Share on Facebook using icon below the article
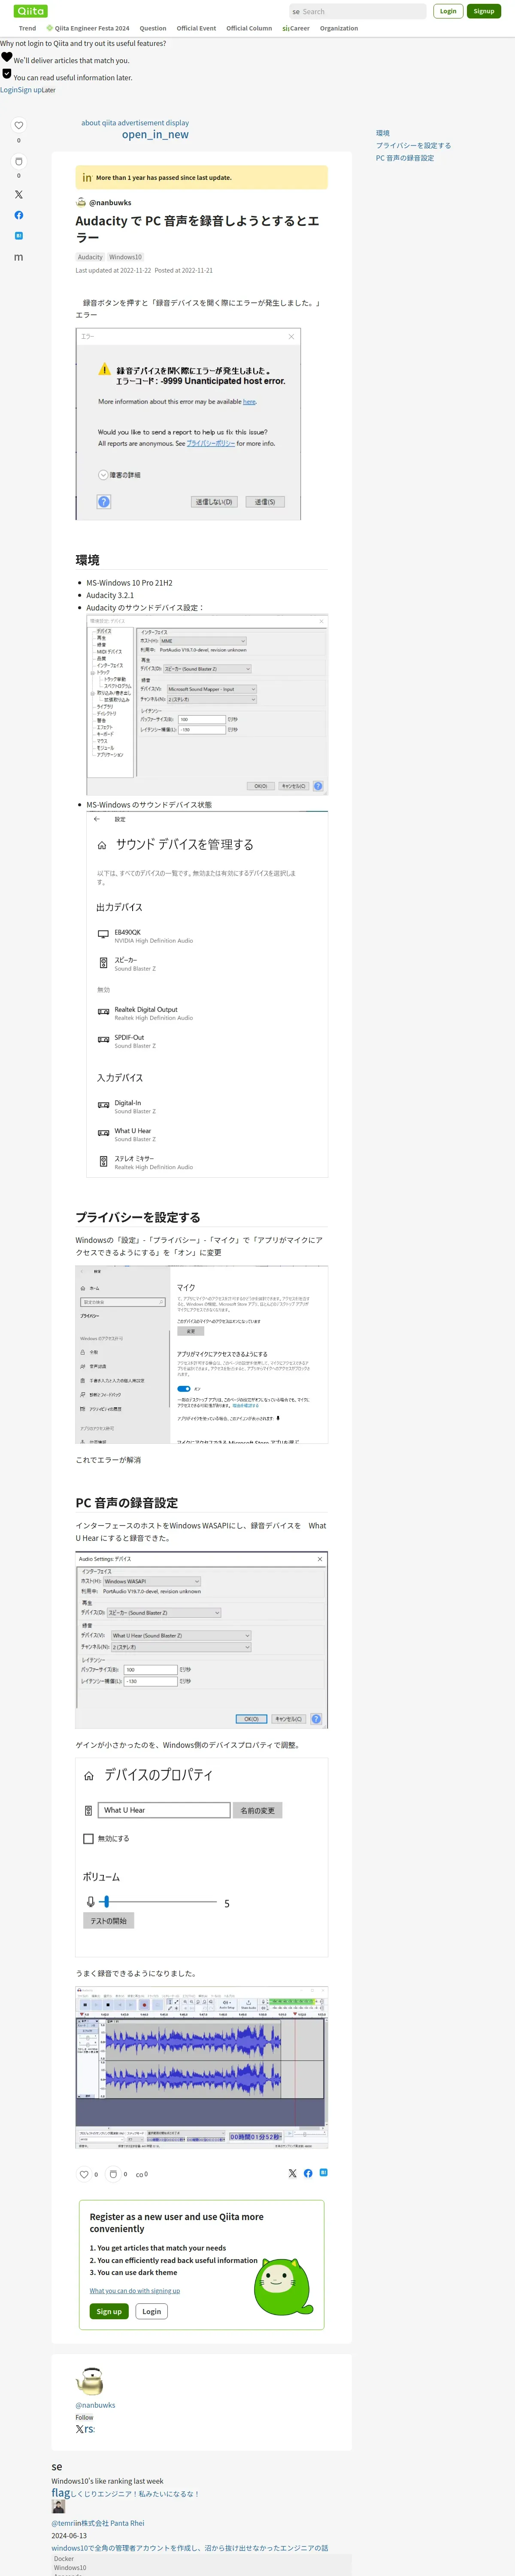This screenshot has height=2576, width=515. pyautogui.click(x=308, y=2173)
